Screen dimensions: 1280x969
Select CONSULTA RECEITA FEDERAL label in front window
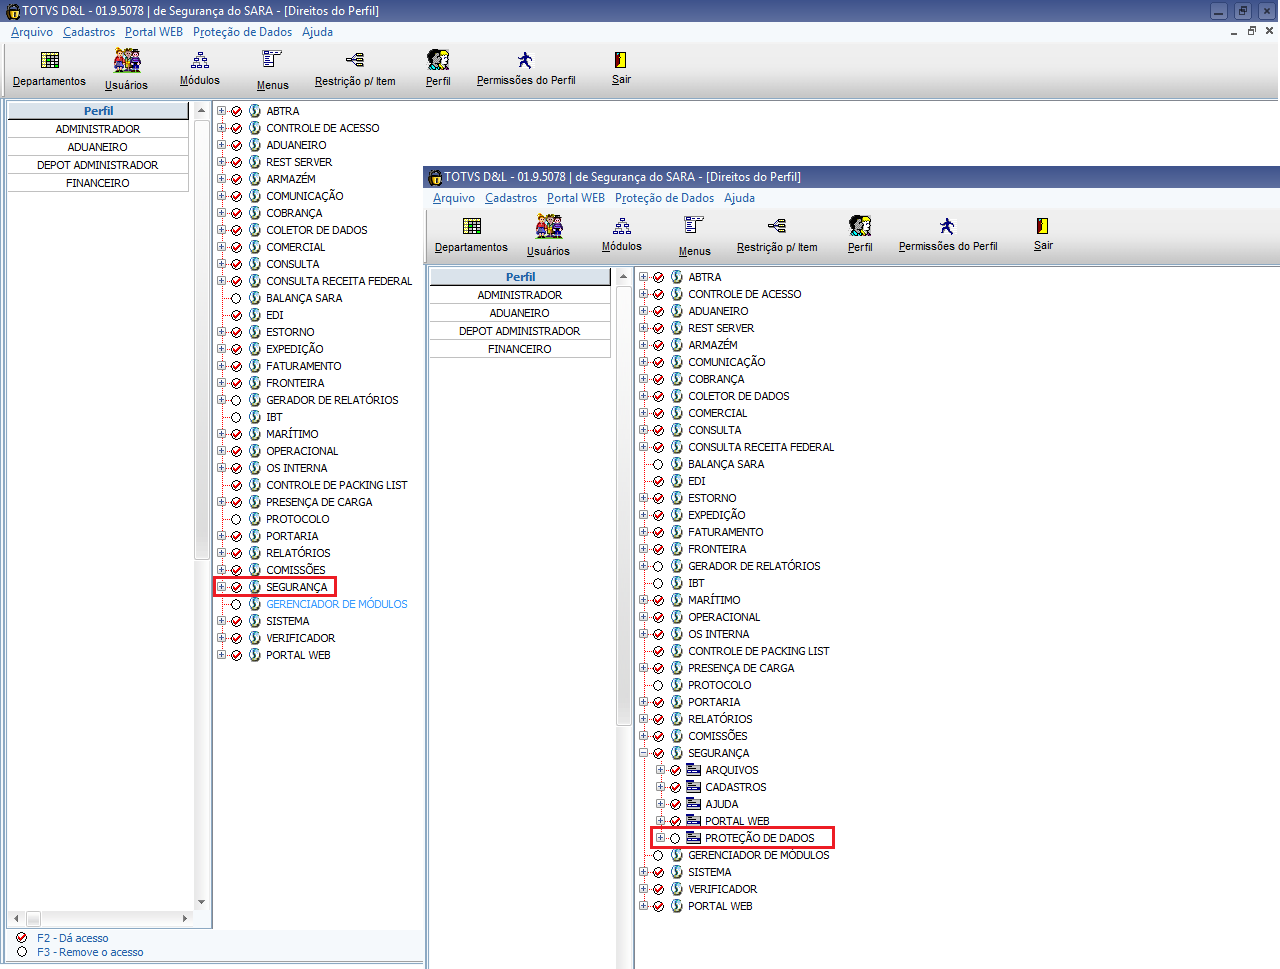761,447
